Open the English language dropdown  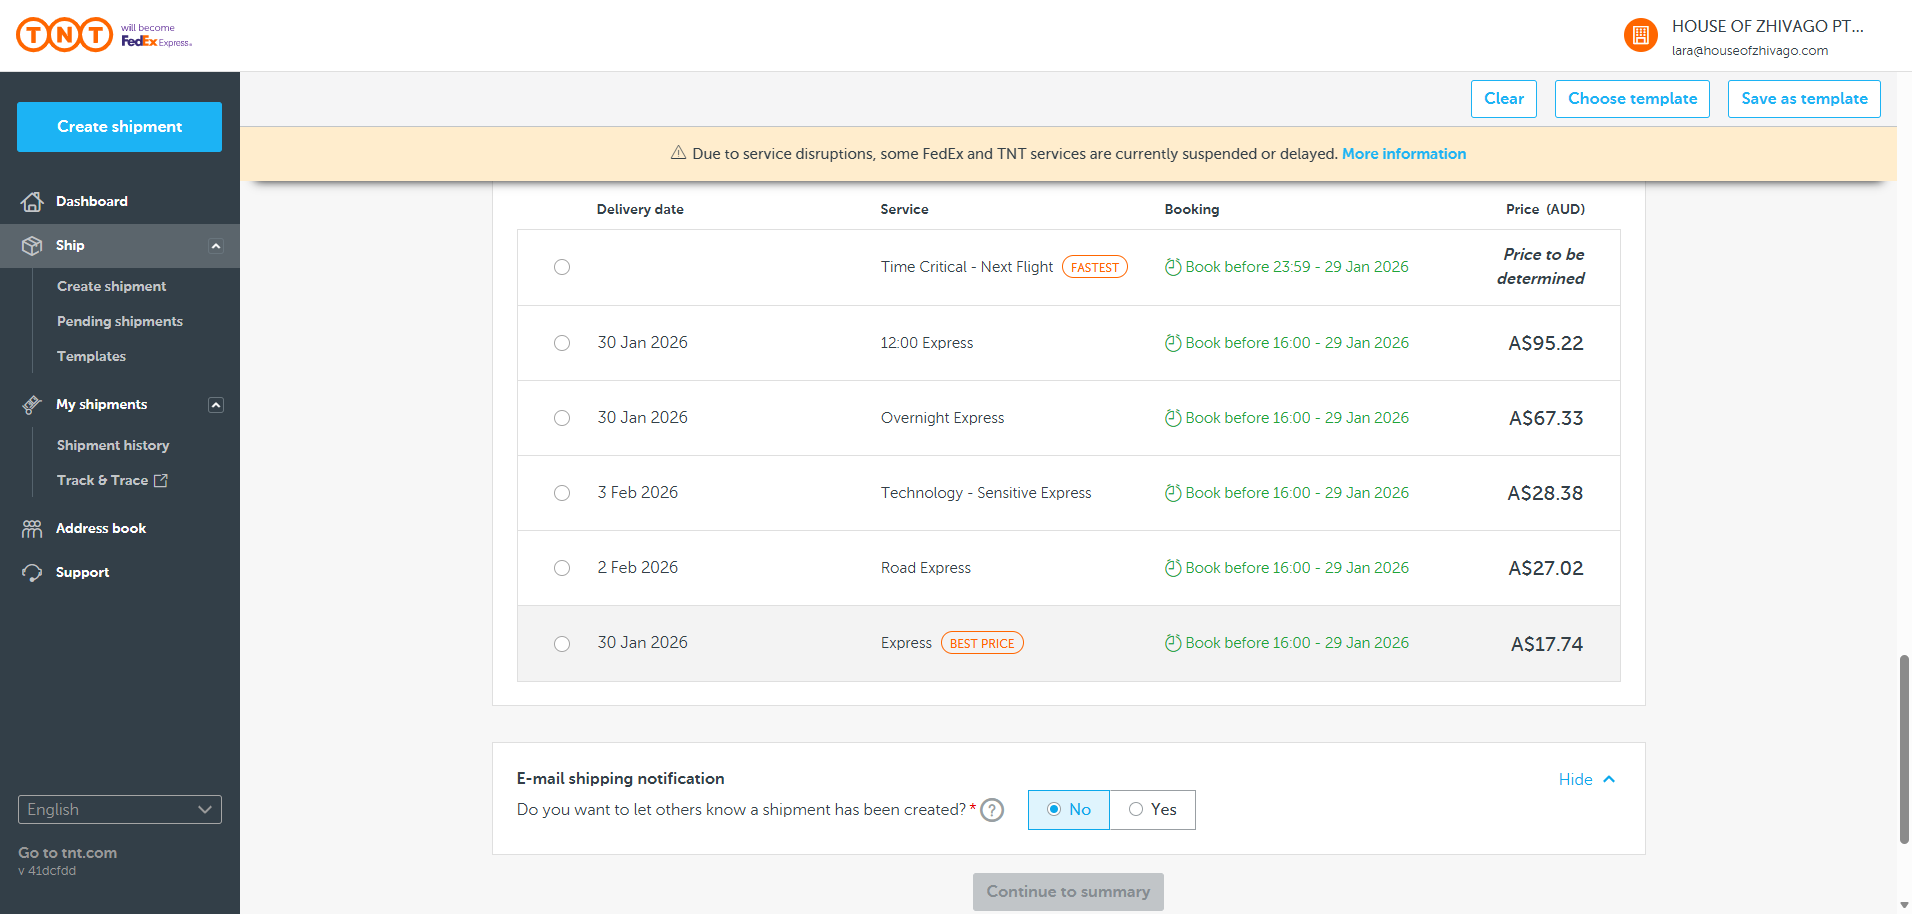120,810
